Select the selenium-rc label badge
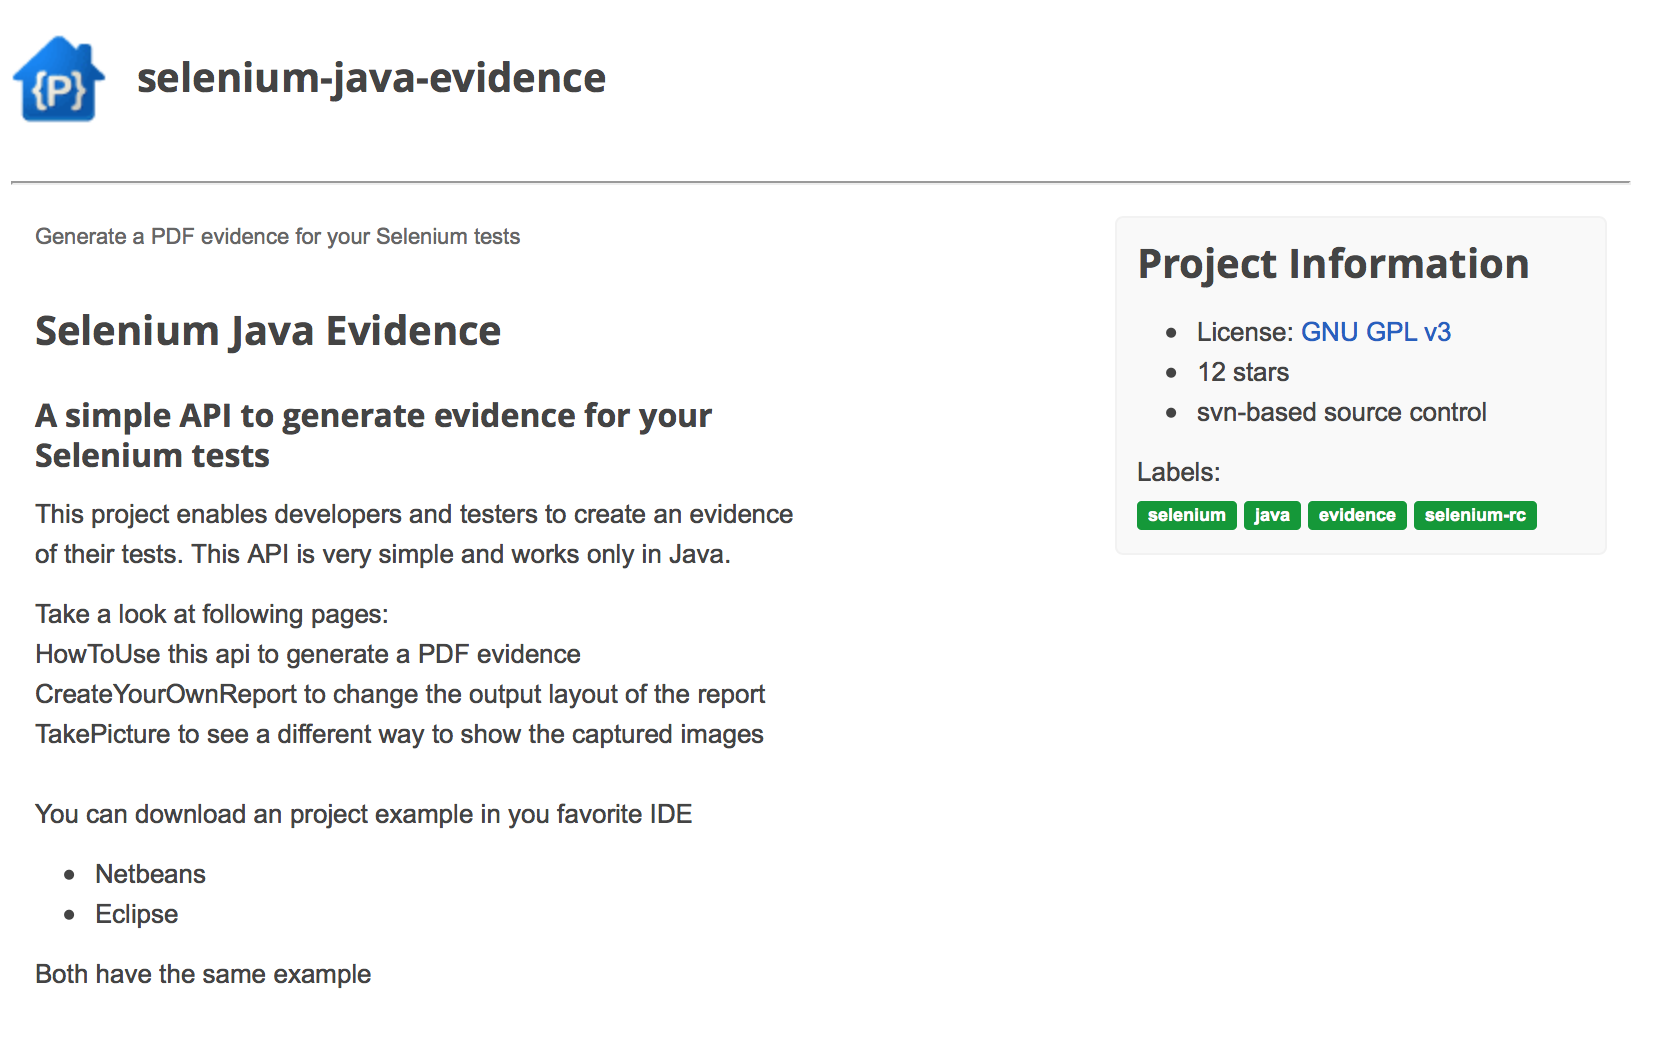 pos(1475,515)
